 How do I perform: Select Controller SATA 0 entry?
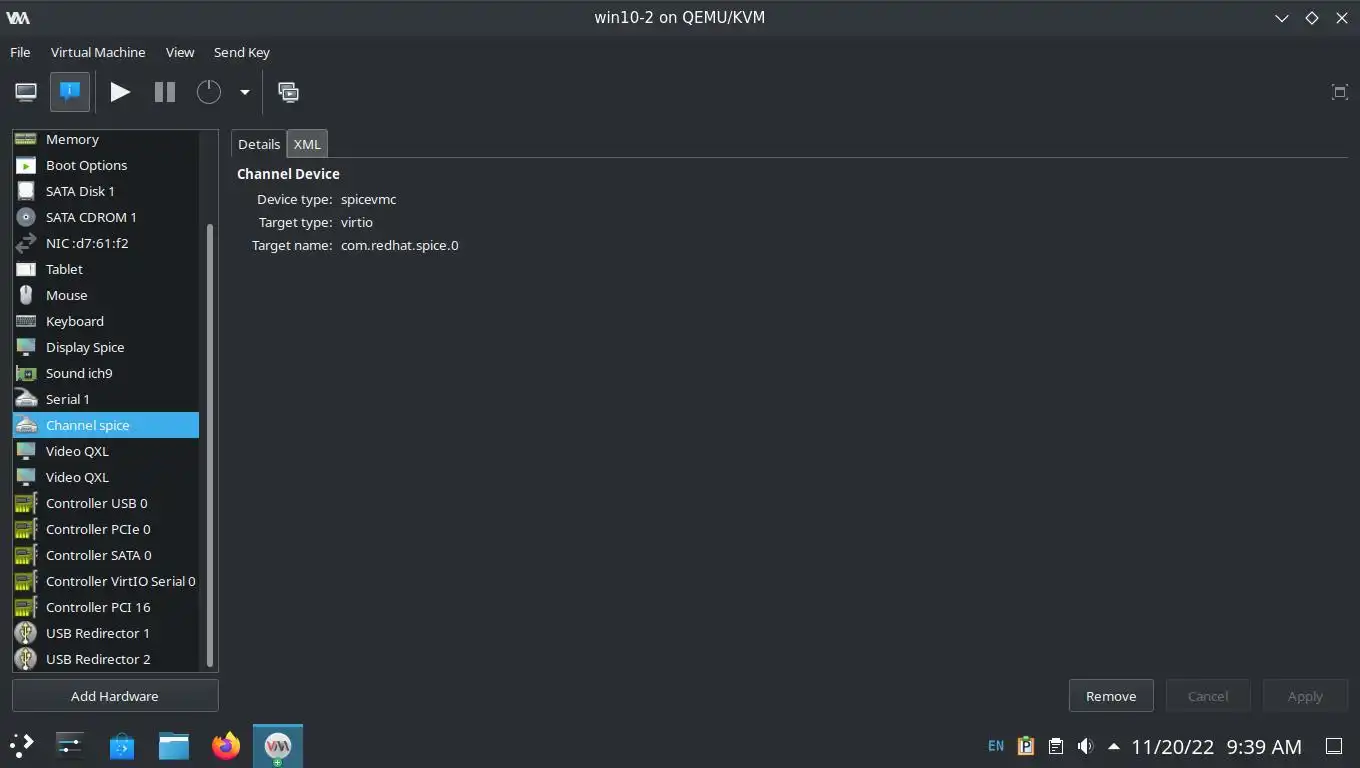[106, 555]
